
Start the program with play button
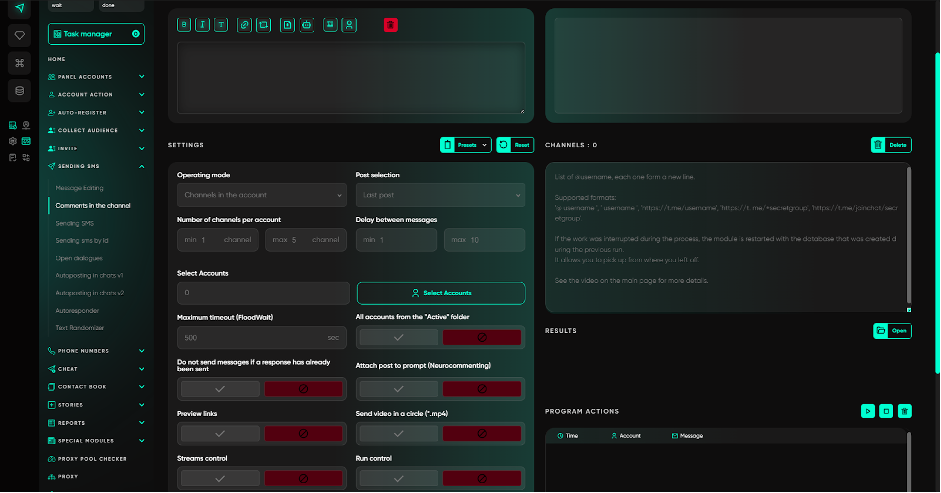coord(868,411)
